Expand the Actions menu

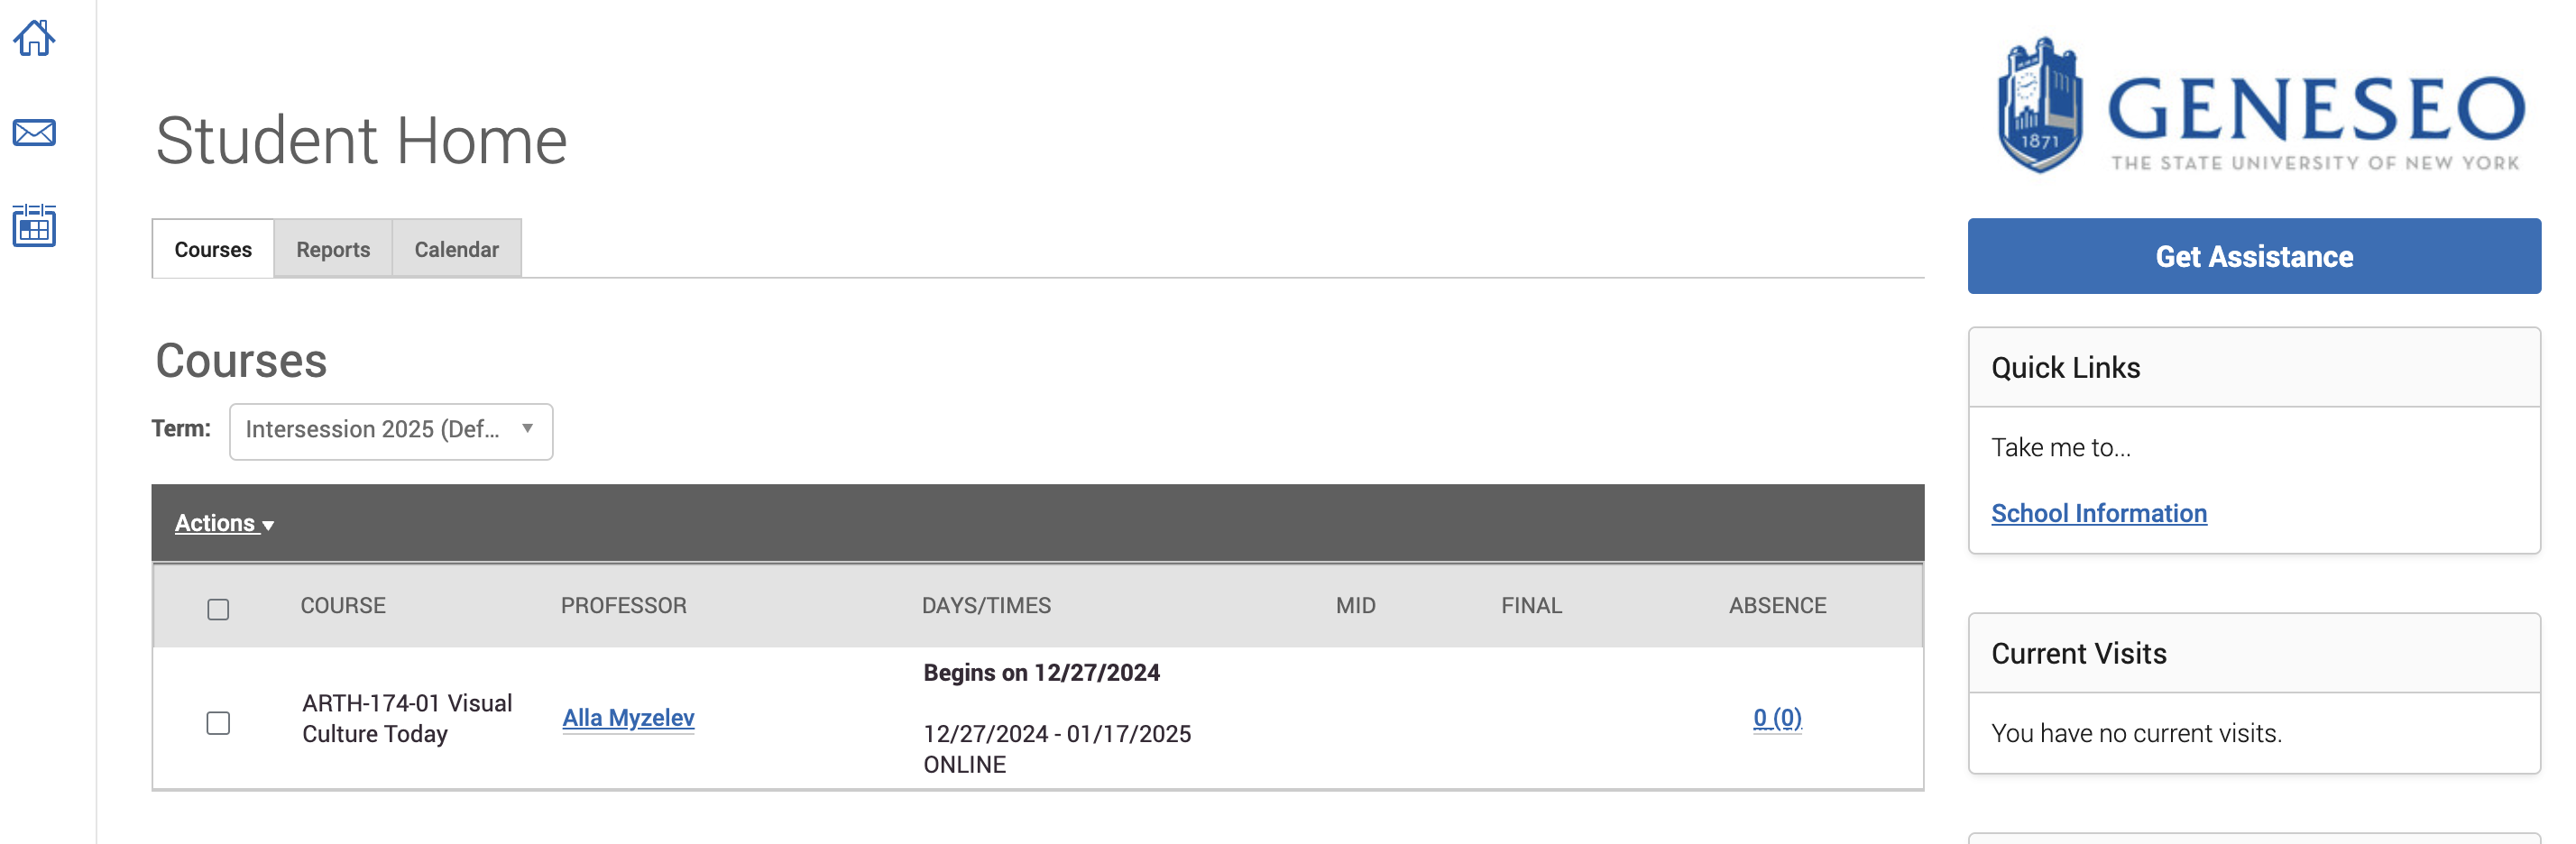coord(224,523)
